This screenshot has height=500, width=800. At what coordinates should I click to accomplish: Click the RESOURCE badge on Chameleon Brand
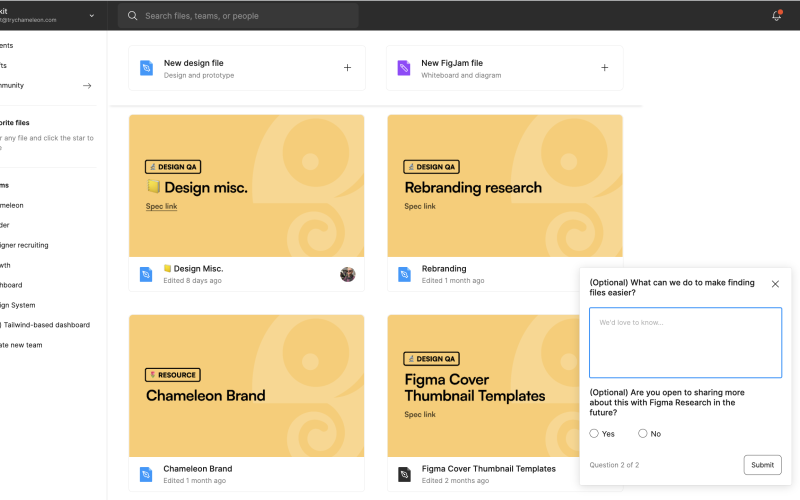coord(172,375)
